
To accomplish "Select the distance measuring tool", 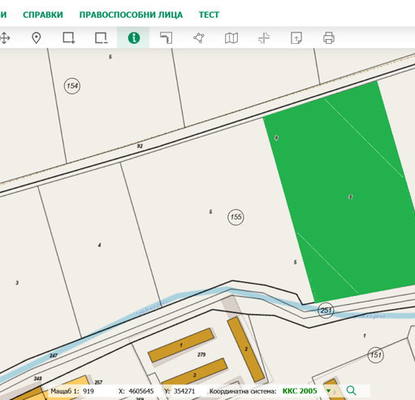I will (x=166, y=38).
